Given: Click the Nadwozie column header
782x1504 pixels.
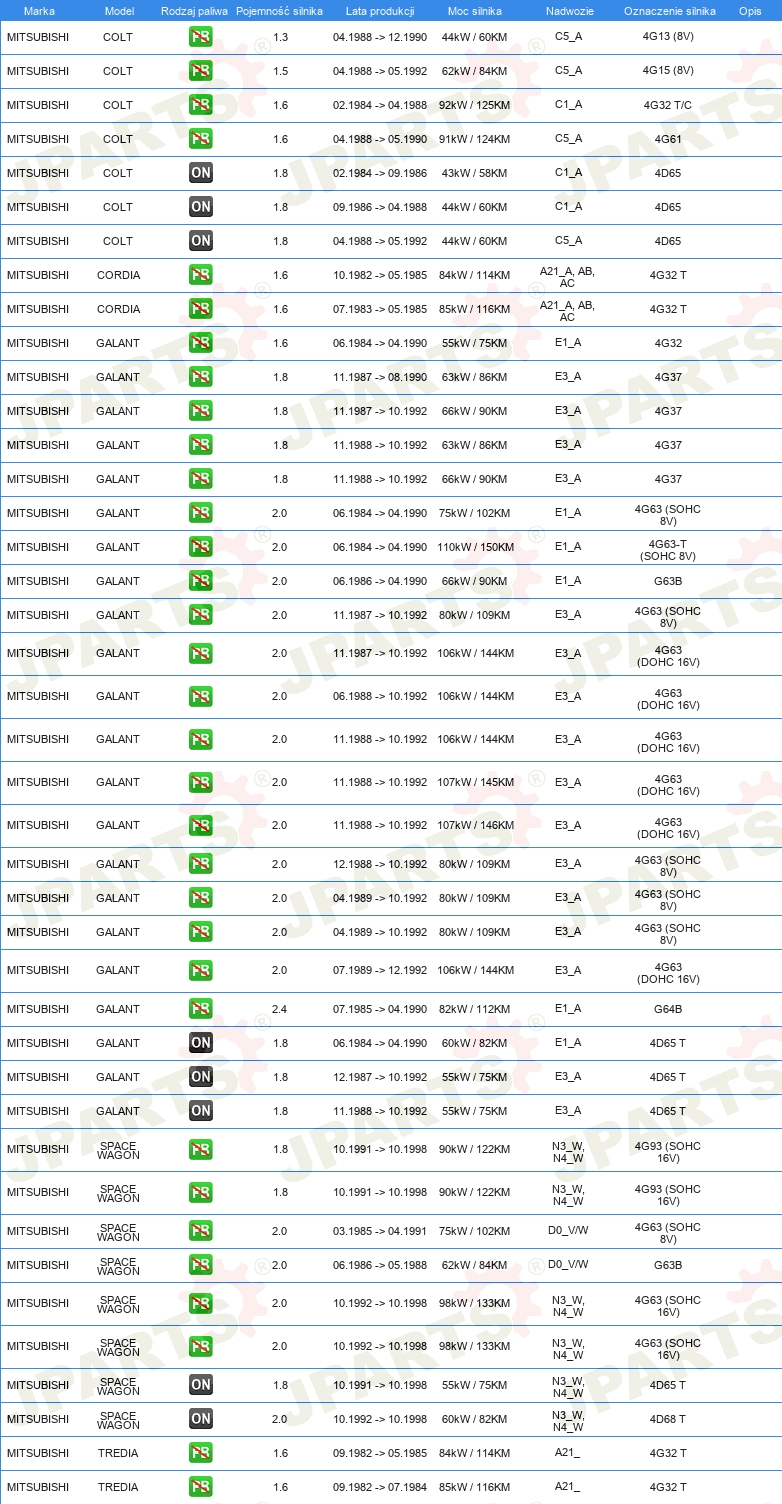Looking at the screenshot, I should pyautogui.click(x=569, y=11).
